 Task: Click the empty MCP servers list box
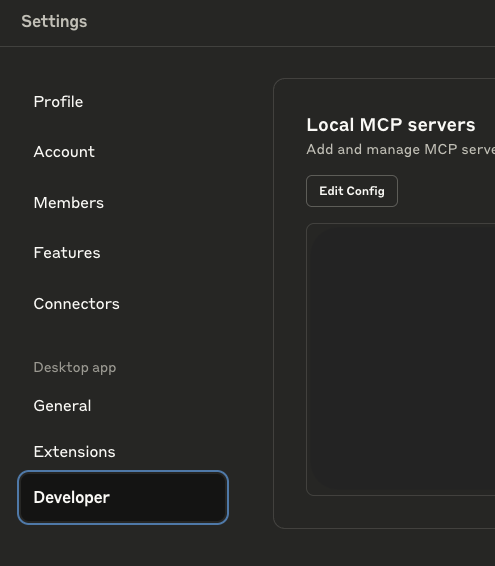click(x=400, y=360)
